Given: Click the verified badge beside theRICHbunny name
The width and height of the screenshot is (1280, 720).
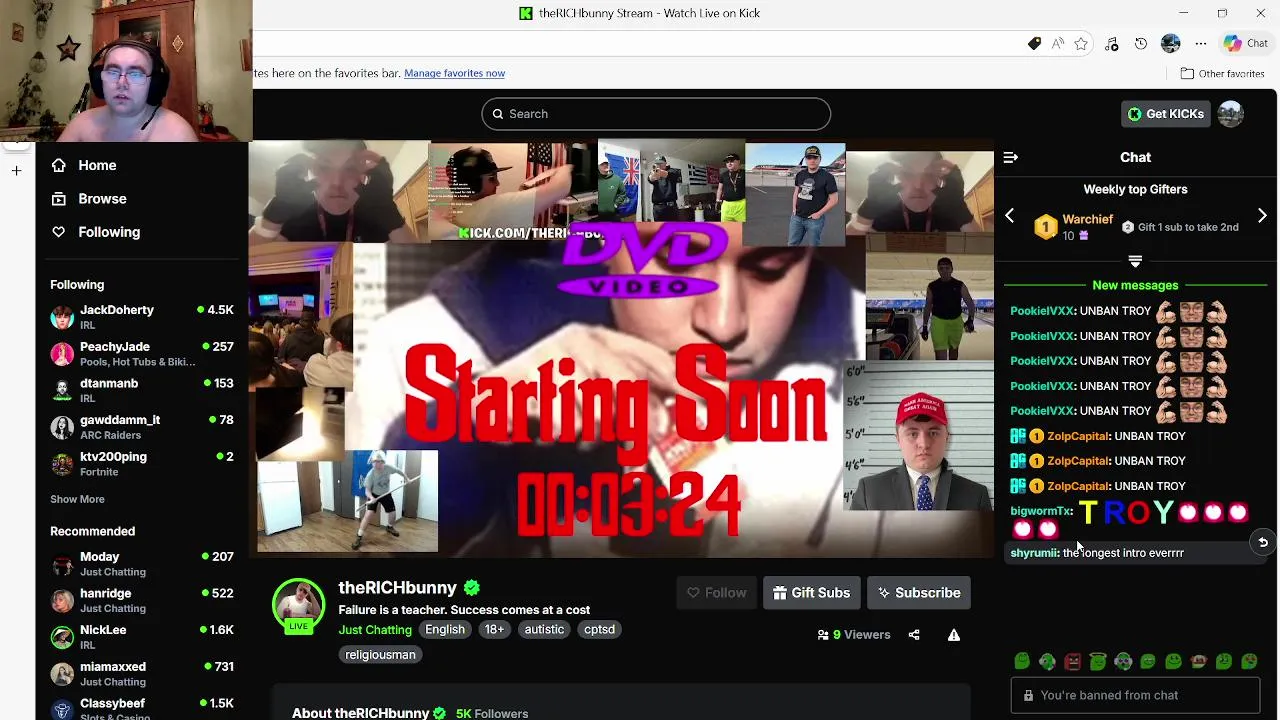Looking at the screenshot, I should [472, 588].
